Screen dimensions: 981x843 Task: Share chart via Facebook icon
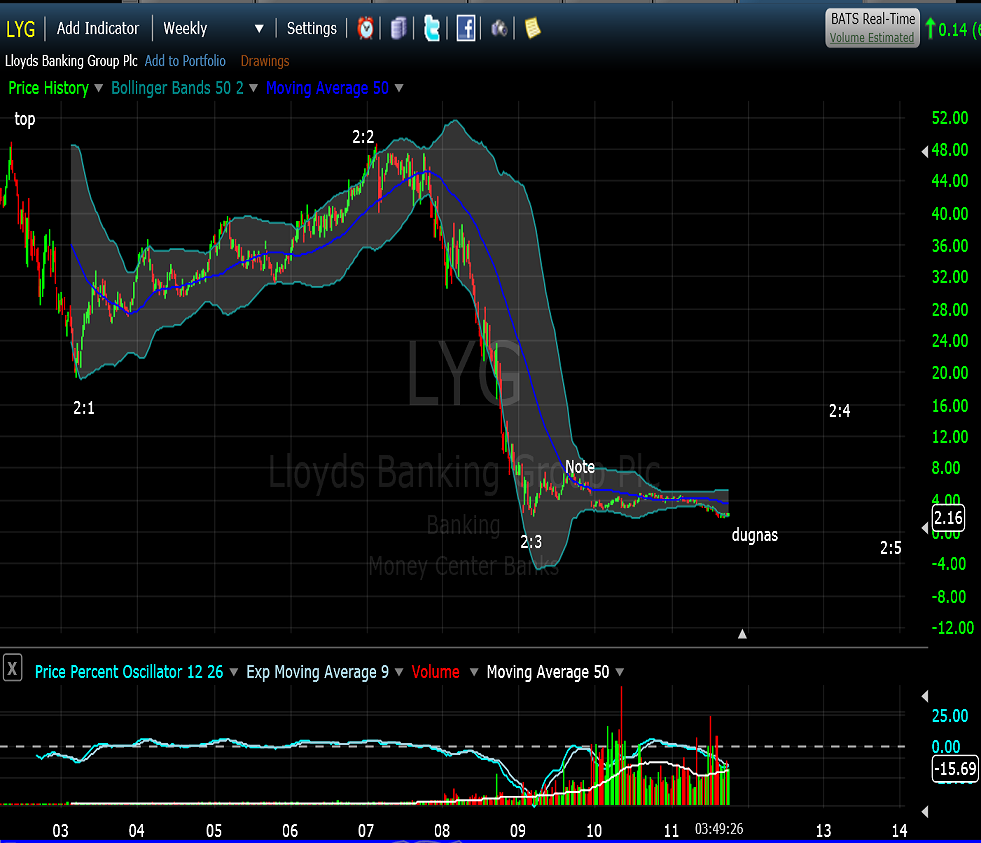[x=465, y=28]
